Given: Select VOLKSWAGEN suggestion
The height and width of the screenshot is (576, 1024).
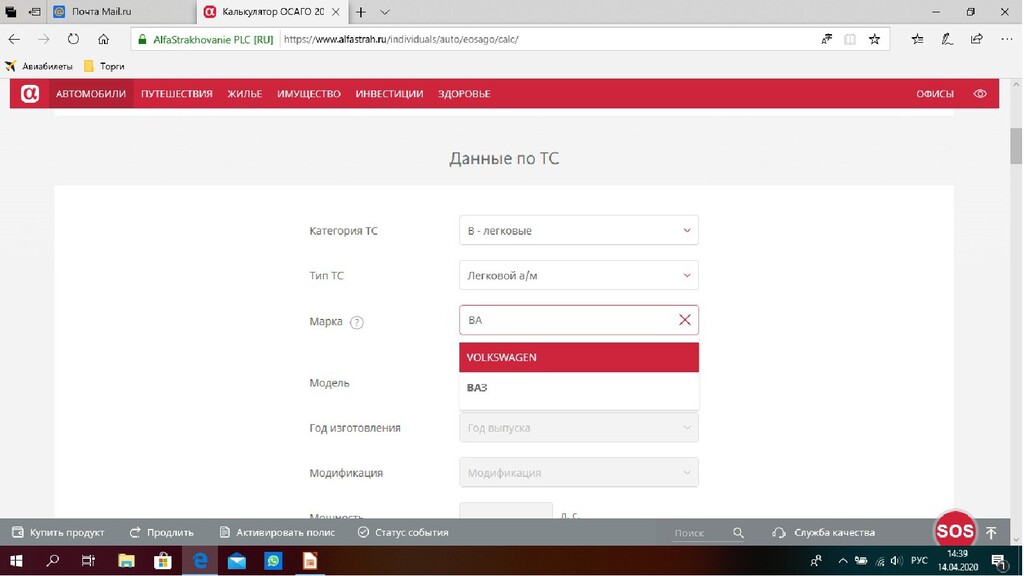Looking at the screenshot, I should tap(579, 357).
